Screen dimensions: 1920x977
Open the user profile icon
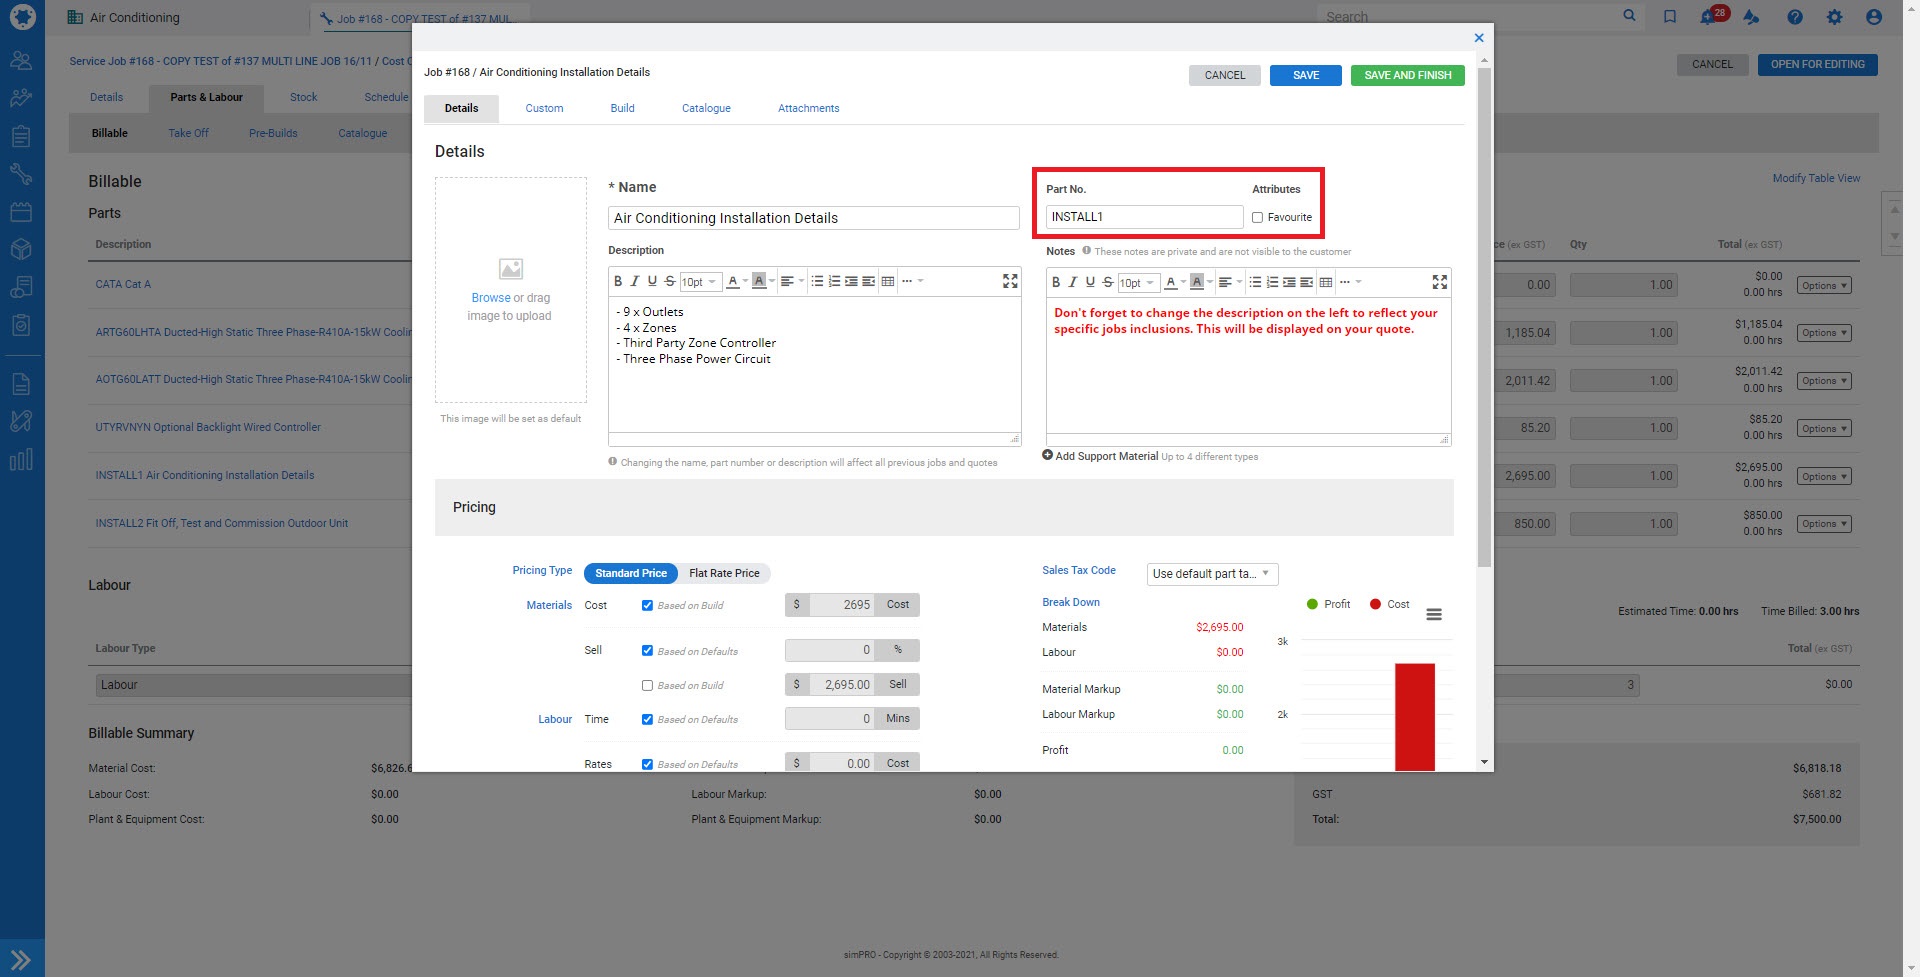pyautogui.click(x=1874, y=17)
